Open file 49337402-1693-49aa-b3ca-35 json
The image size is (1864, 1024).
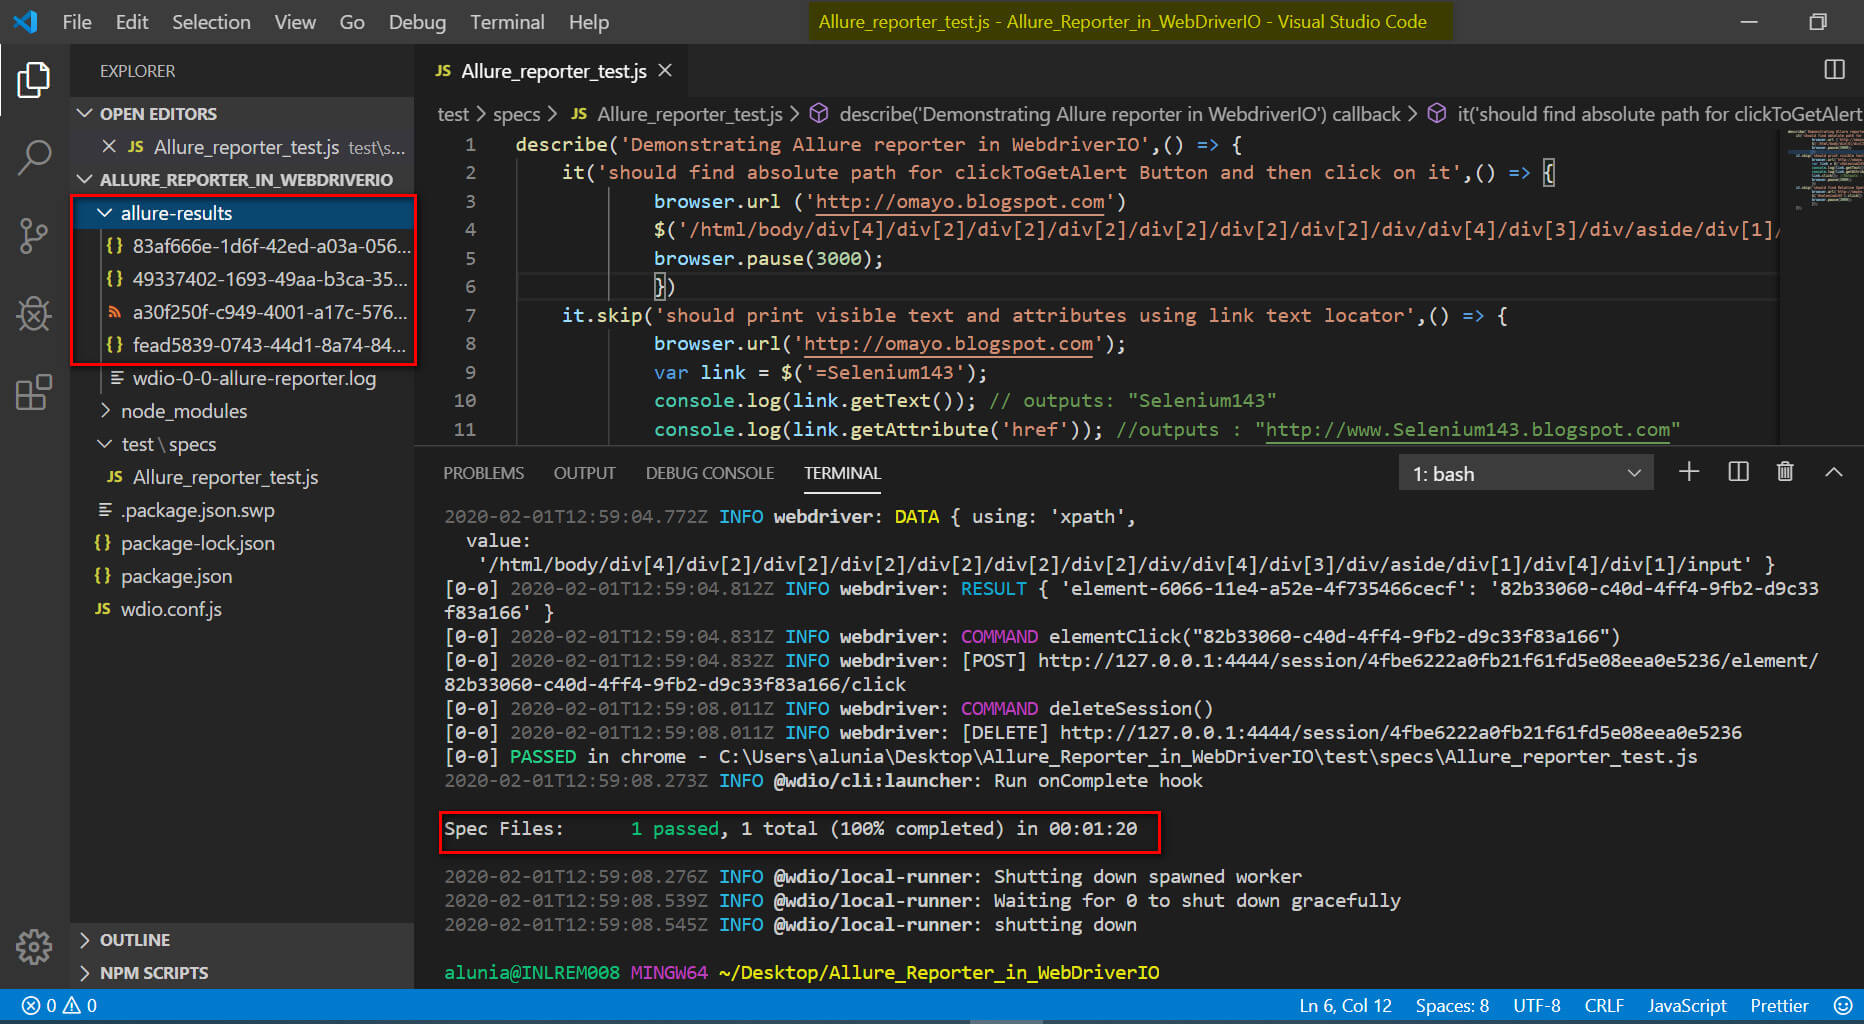tap(243, 279)
